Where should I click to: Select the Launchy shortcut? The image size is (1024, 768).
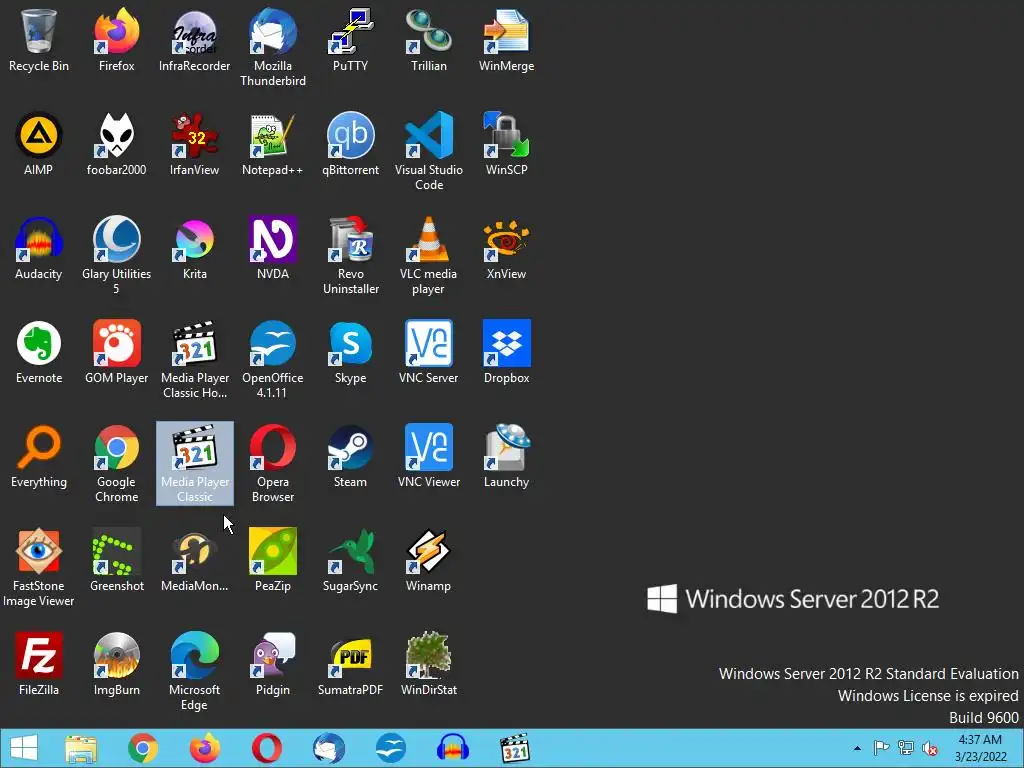507,456
